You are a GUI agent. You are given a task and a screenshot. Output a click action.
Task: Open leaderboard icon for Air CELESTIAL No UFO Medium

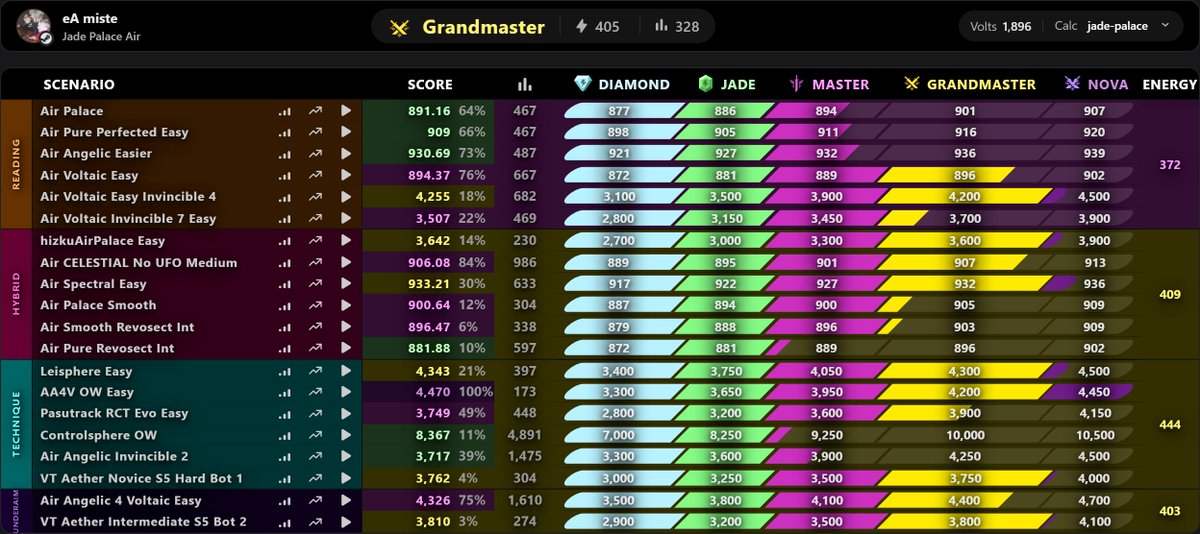(x=285, y=262)
